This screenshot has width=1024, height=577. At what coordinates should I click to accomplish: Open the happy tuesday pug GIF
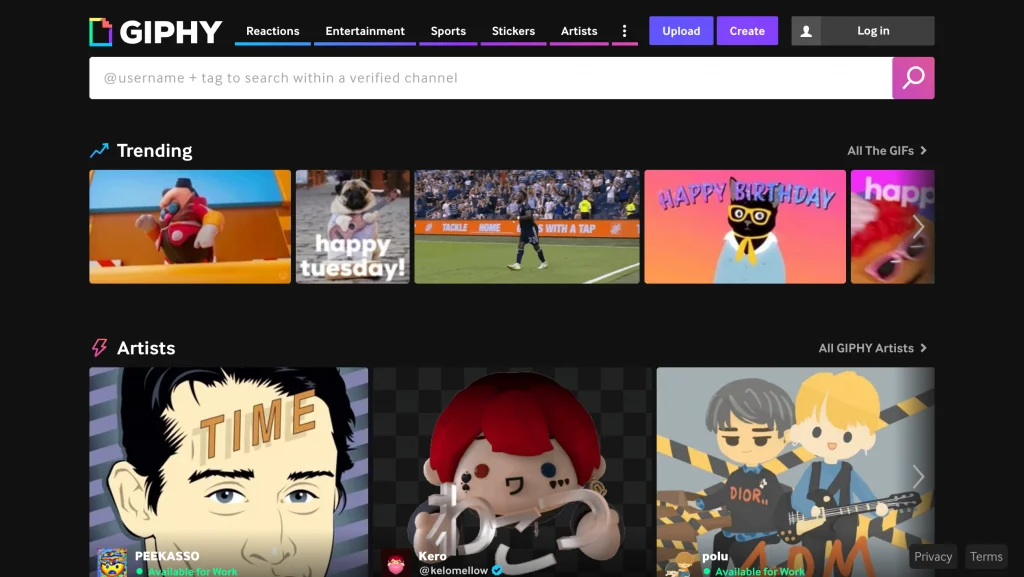(353, 226)
